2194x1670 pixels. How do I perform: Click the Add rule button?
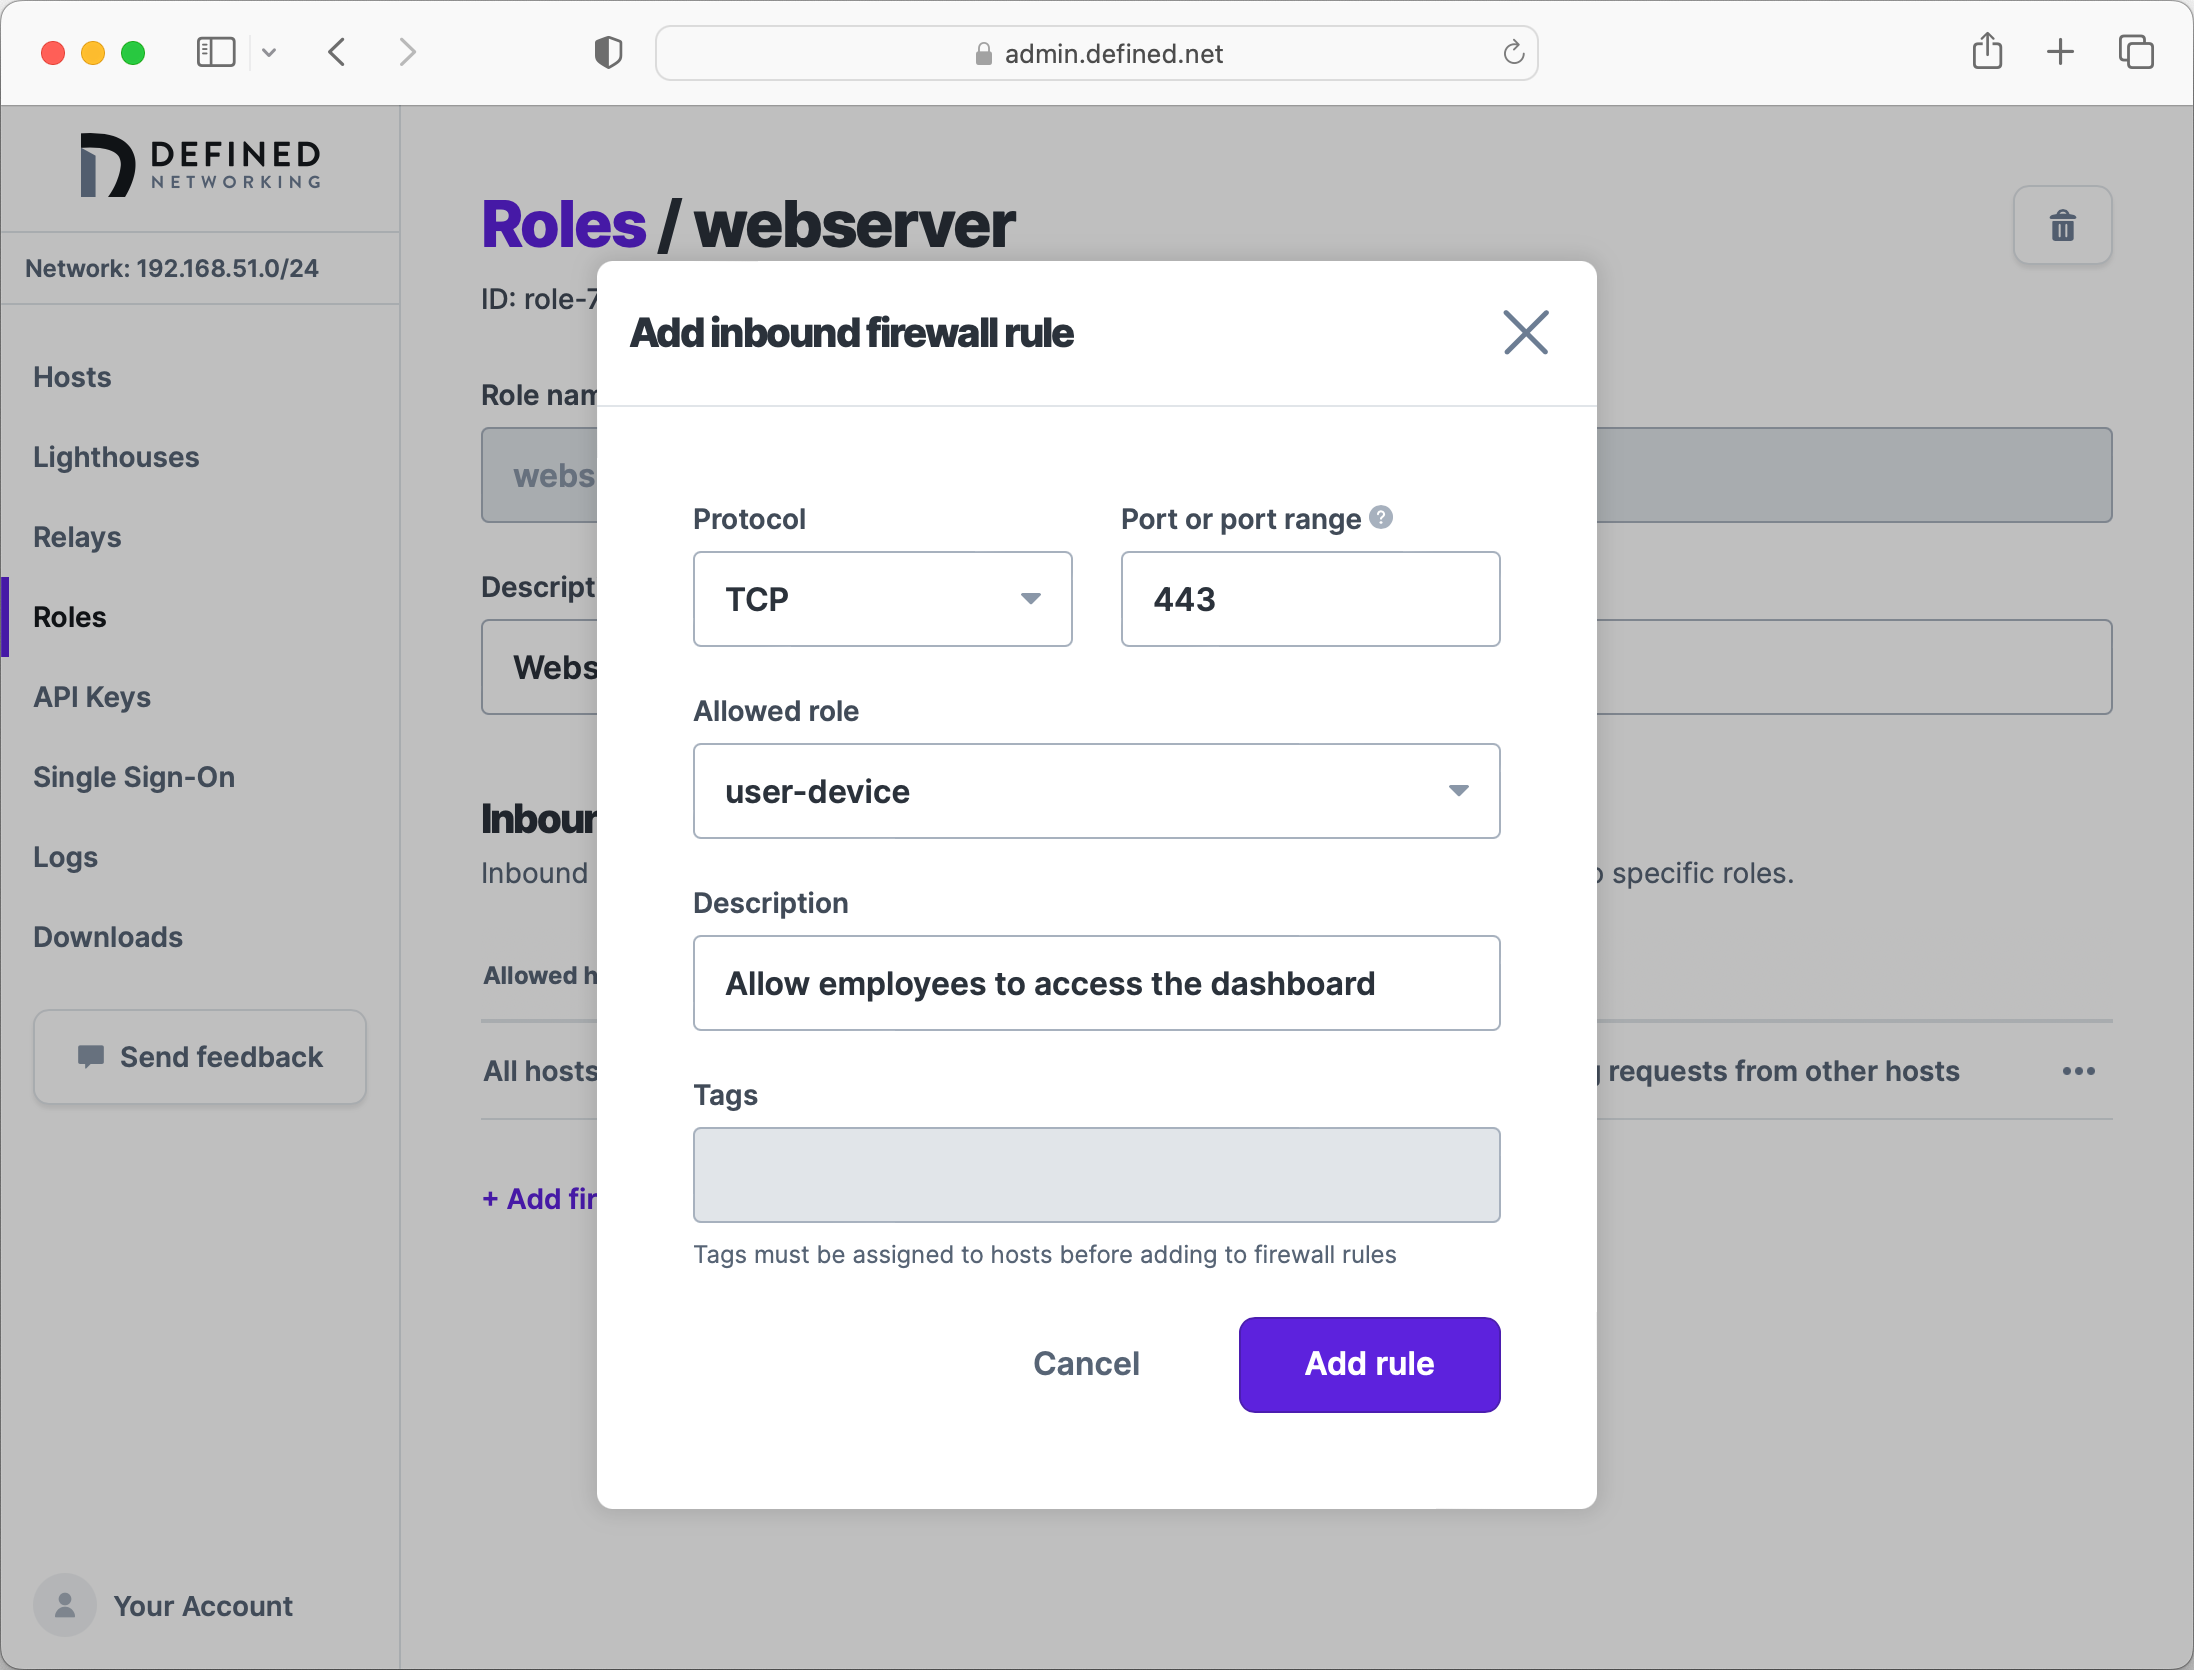point(1368,1364)
